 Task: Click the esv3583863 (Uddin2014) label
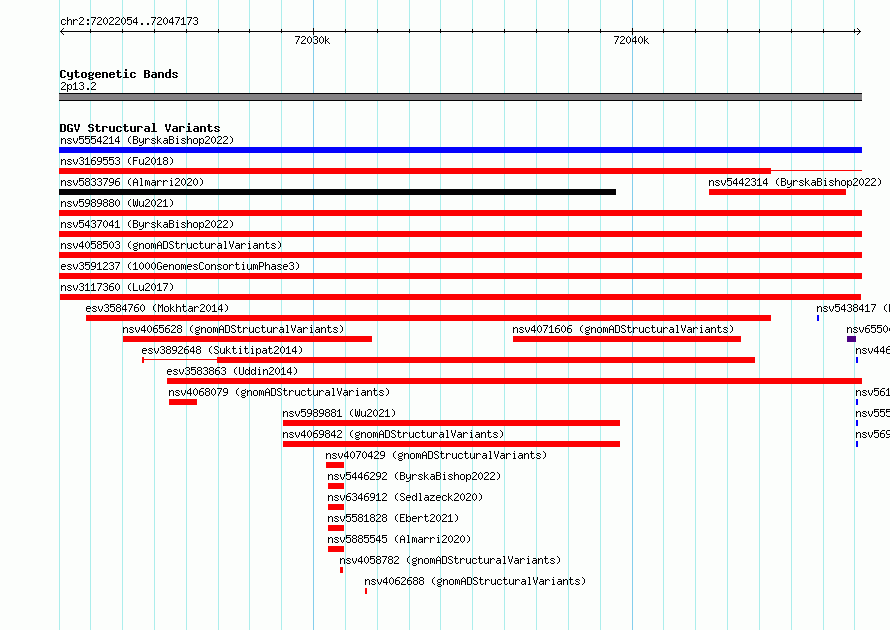pyautogui.click(x=232, y=371)
